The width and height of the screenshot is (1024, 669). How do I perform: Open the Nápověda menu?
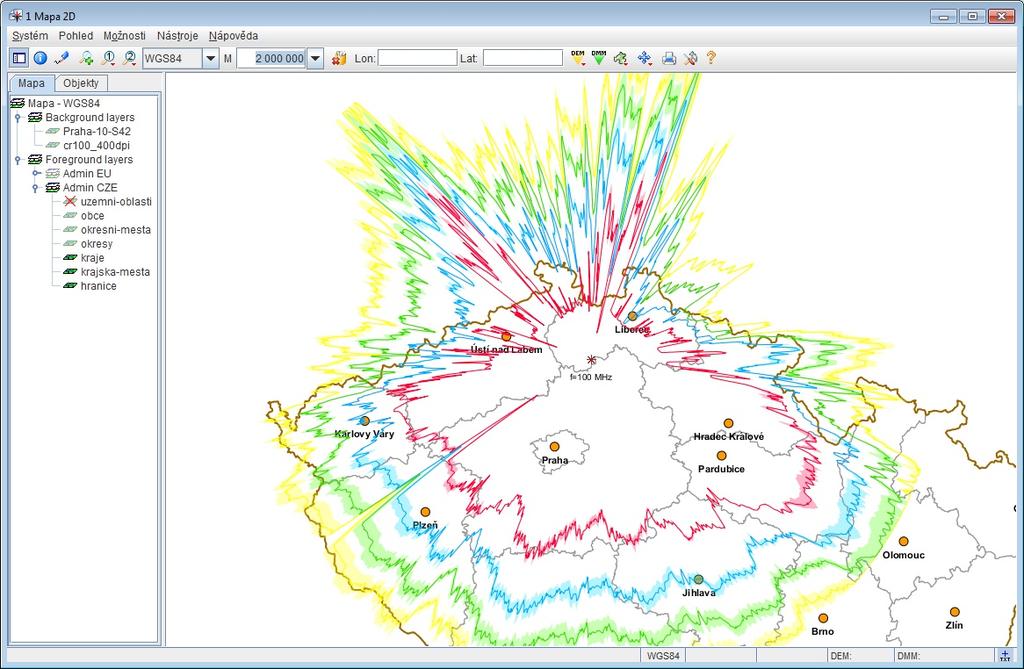tap(233, 36)
